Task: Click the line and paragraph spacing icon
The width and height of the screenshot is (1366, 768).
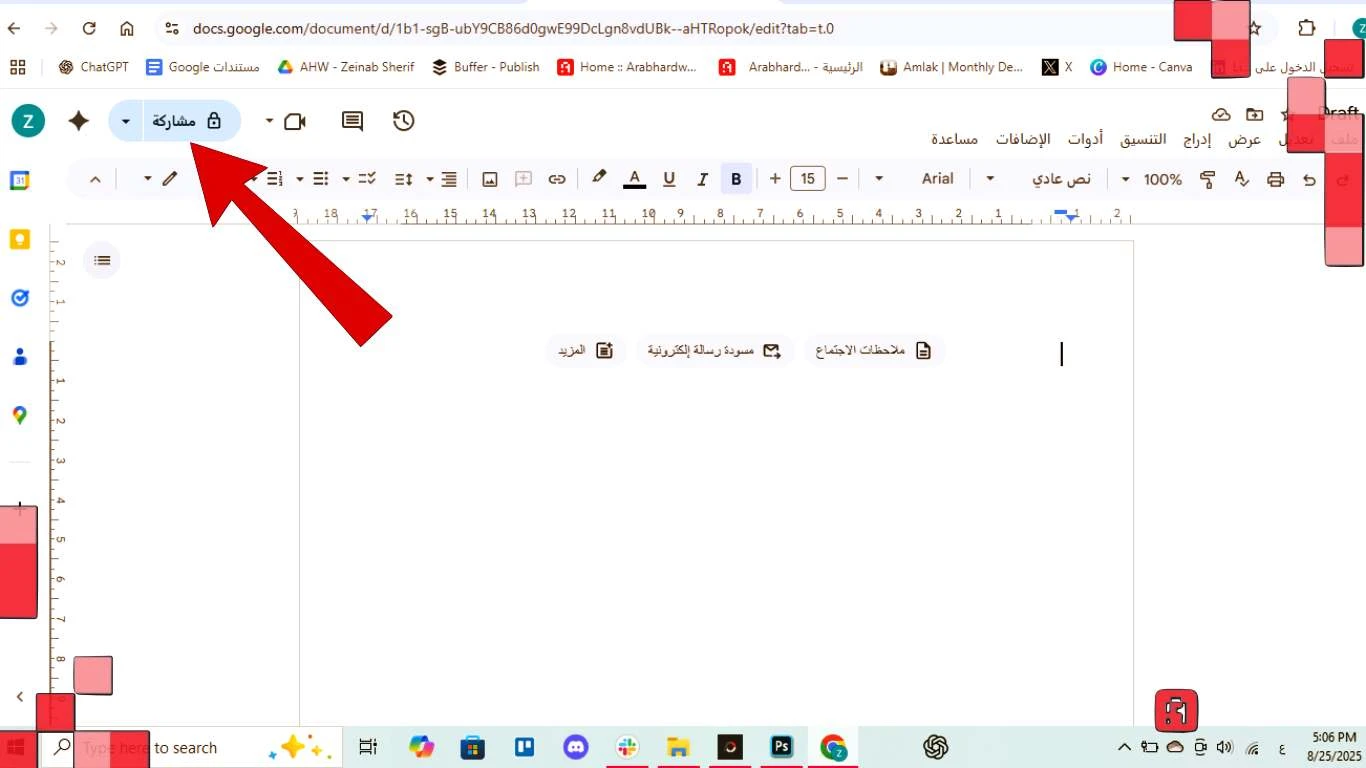Action: tap(404, 179)
